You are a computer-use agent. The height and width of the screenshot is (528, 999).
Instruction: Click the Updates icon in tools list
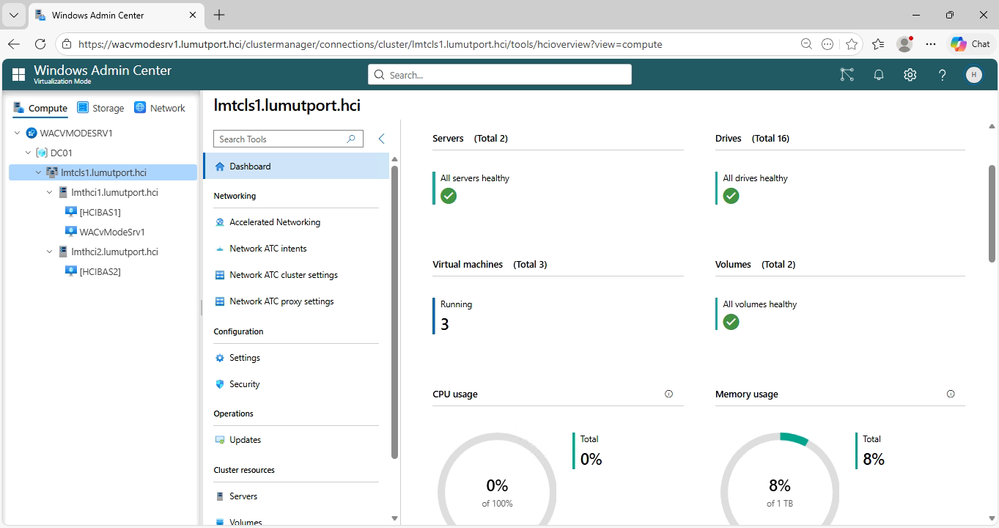click(220, 440)
